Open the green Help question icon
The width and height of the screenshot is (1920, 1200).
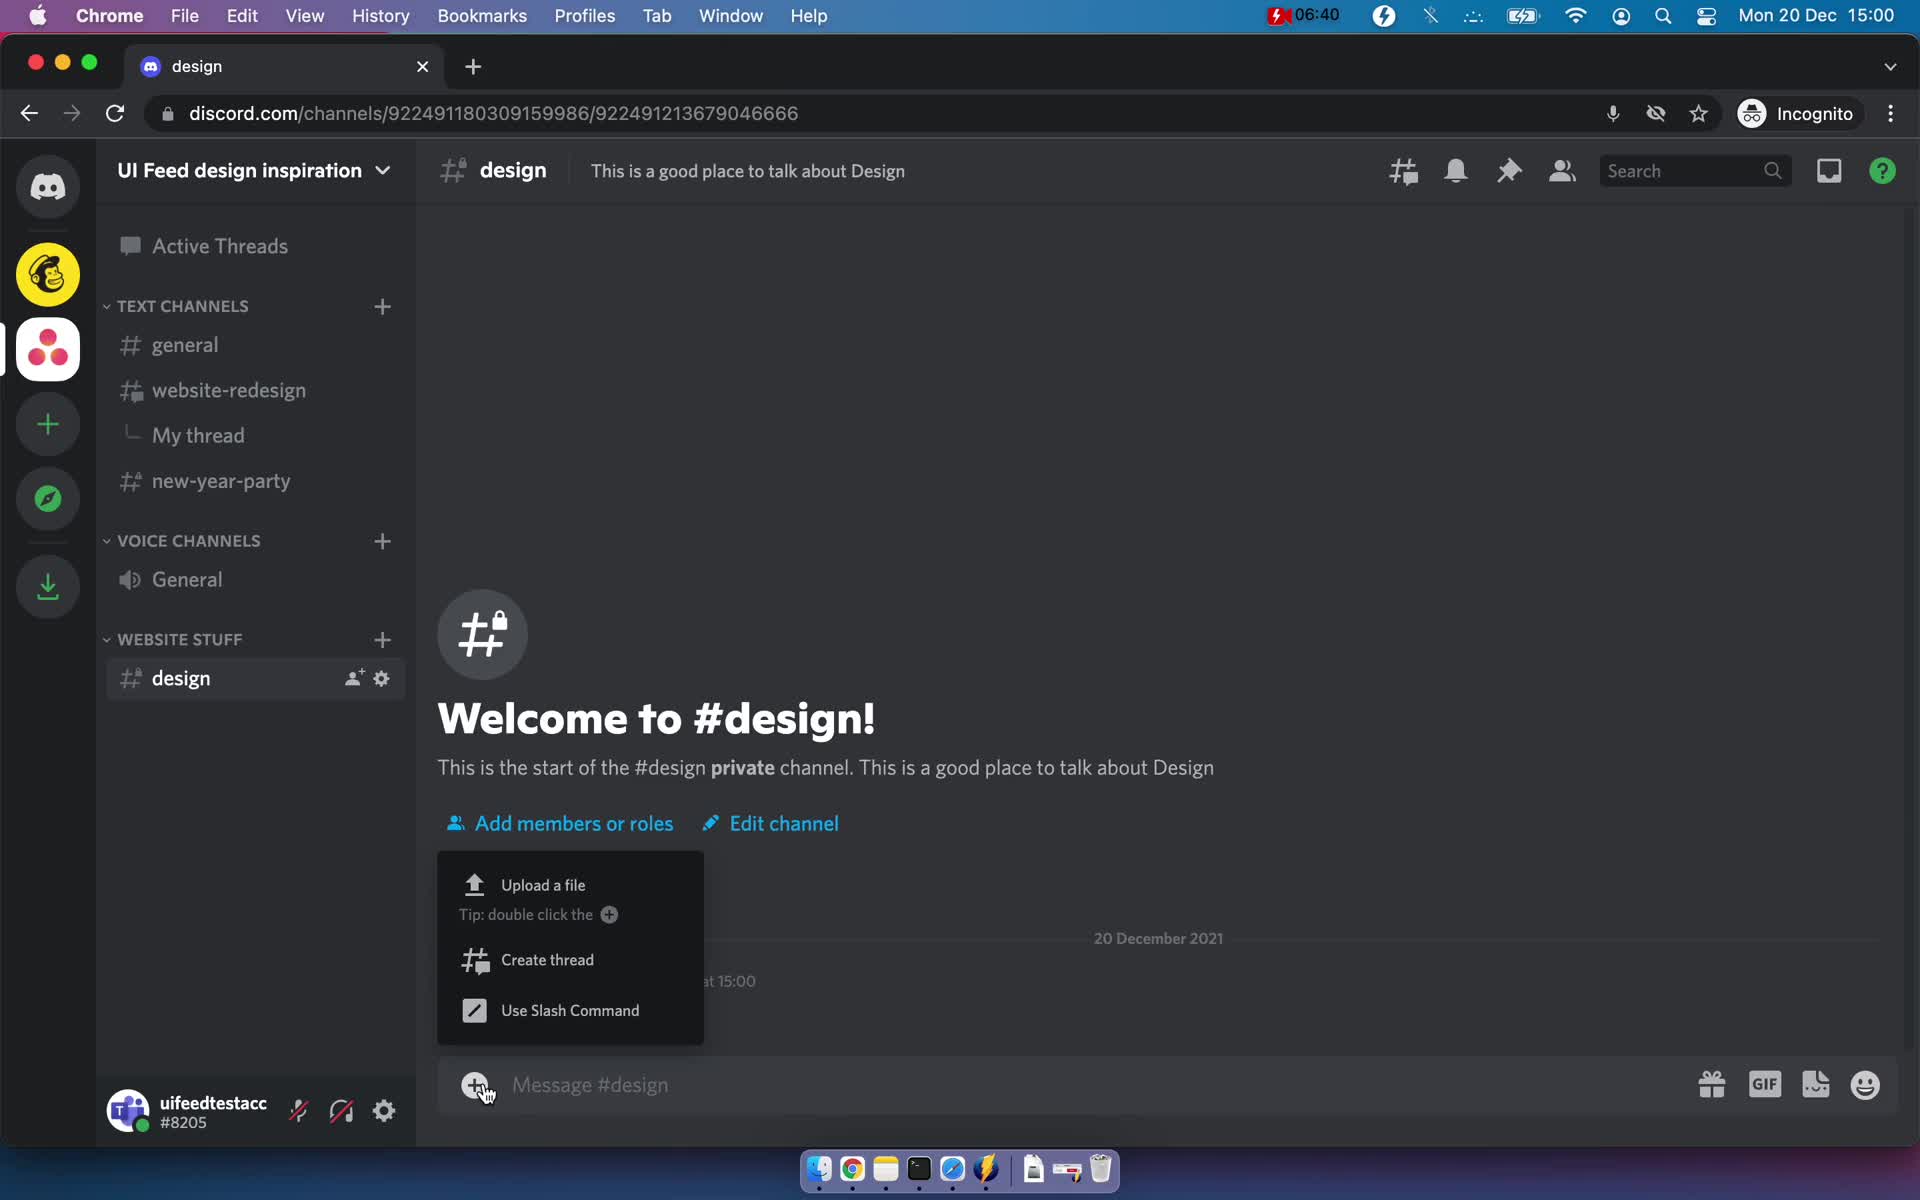(1882, 171)
